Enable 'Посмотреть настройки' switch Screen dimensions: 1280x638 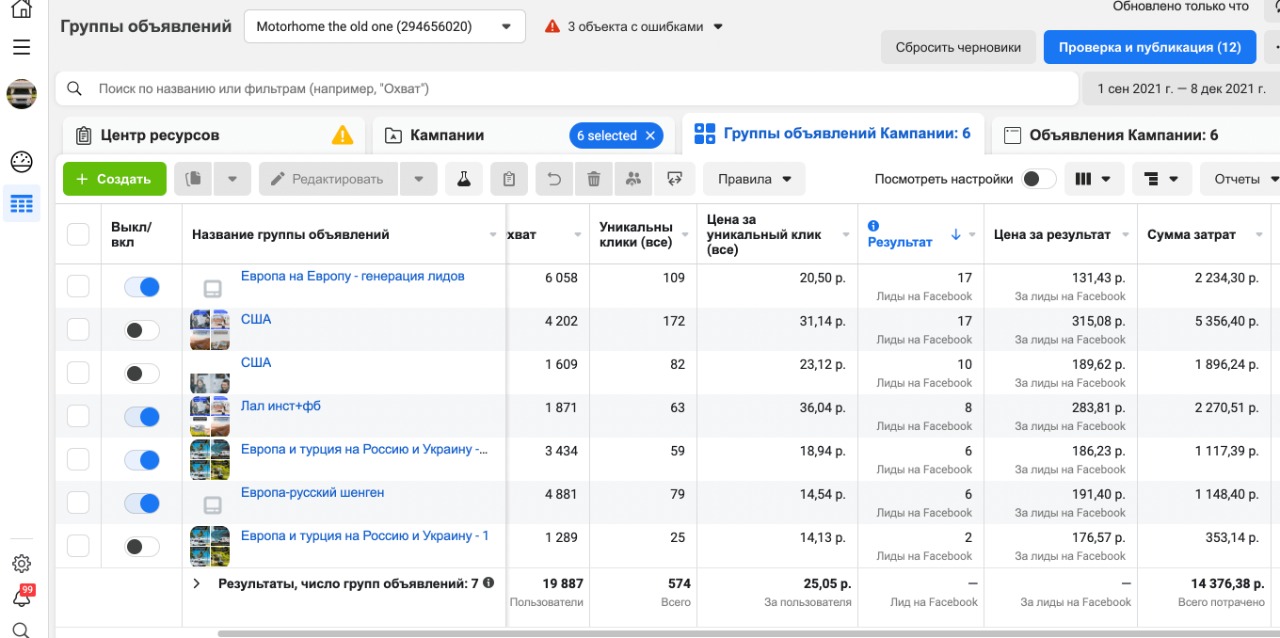click(x=1039, y=179)
